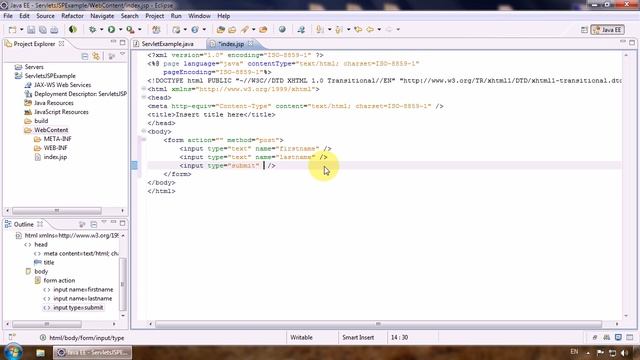This screenshot has width=640, height=360.
Task: Click Smart Insert in status bar
Action: [x=358, y=337]
